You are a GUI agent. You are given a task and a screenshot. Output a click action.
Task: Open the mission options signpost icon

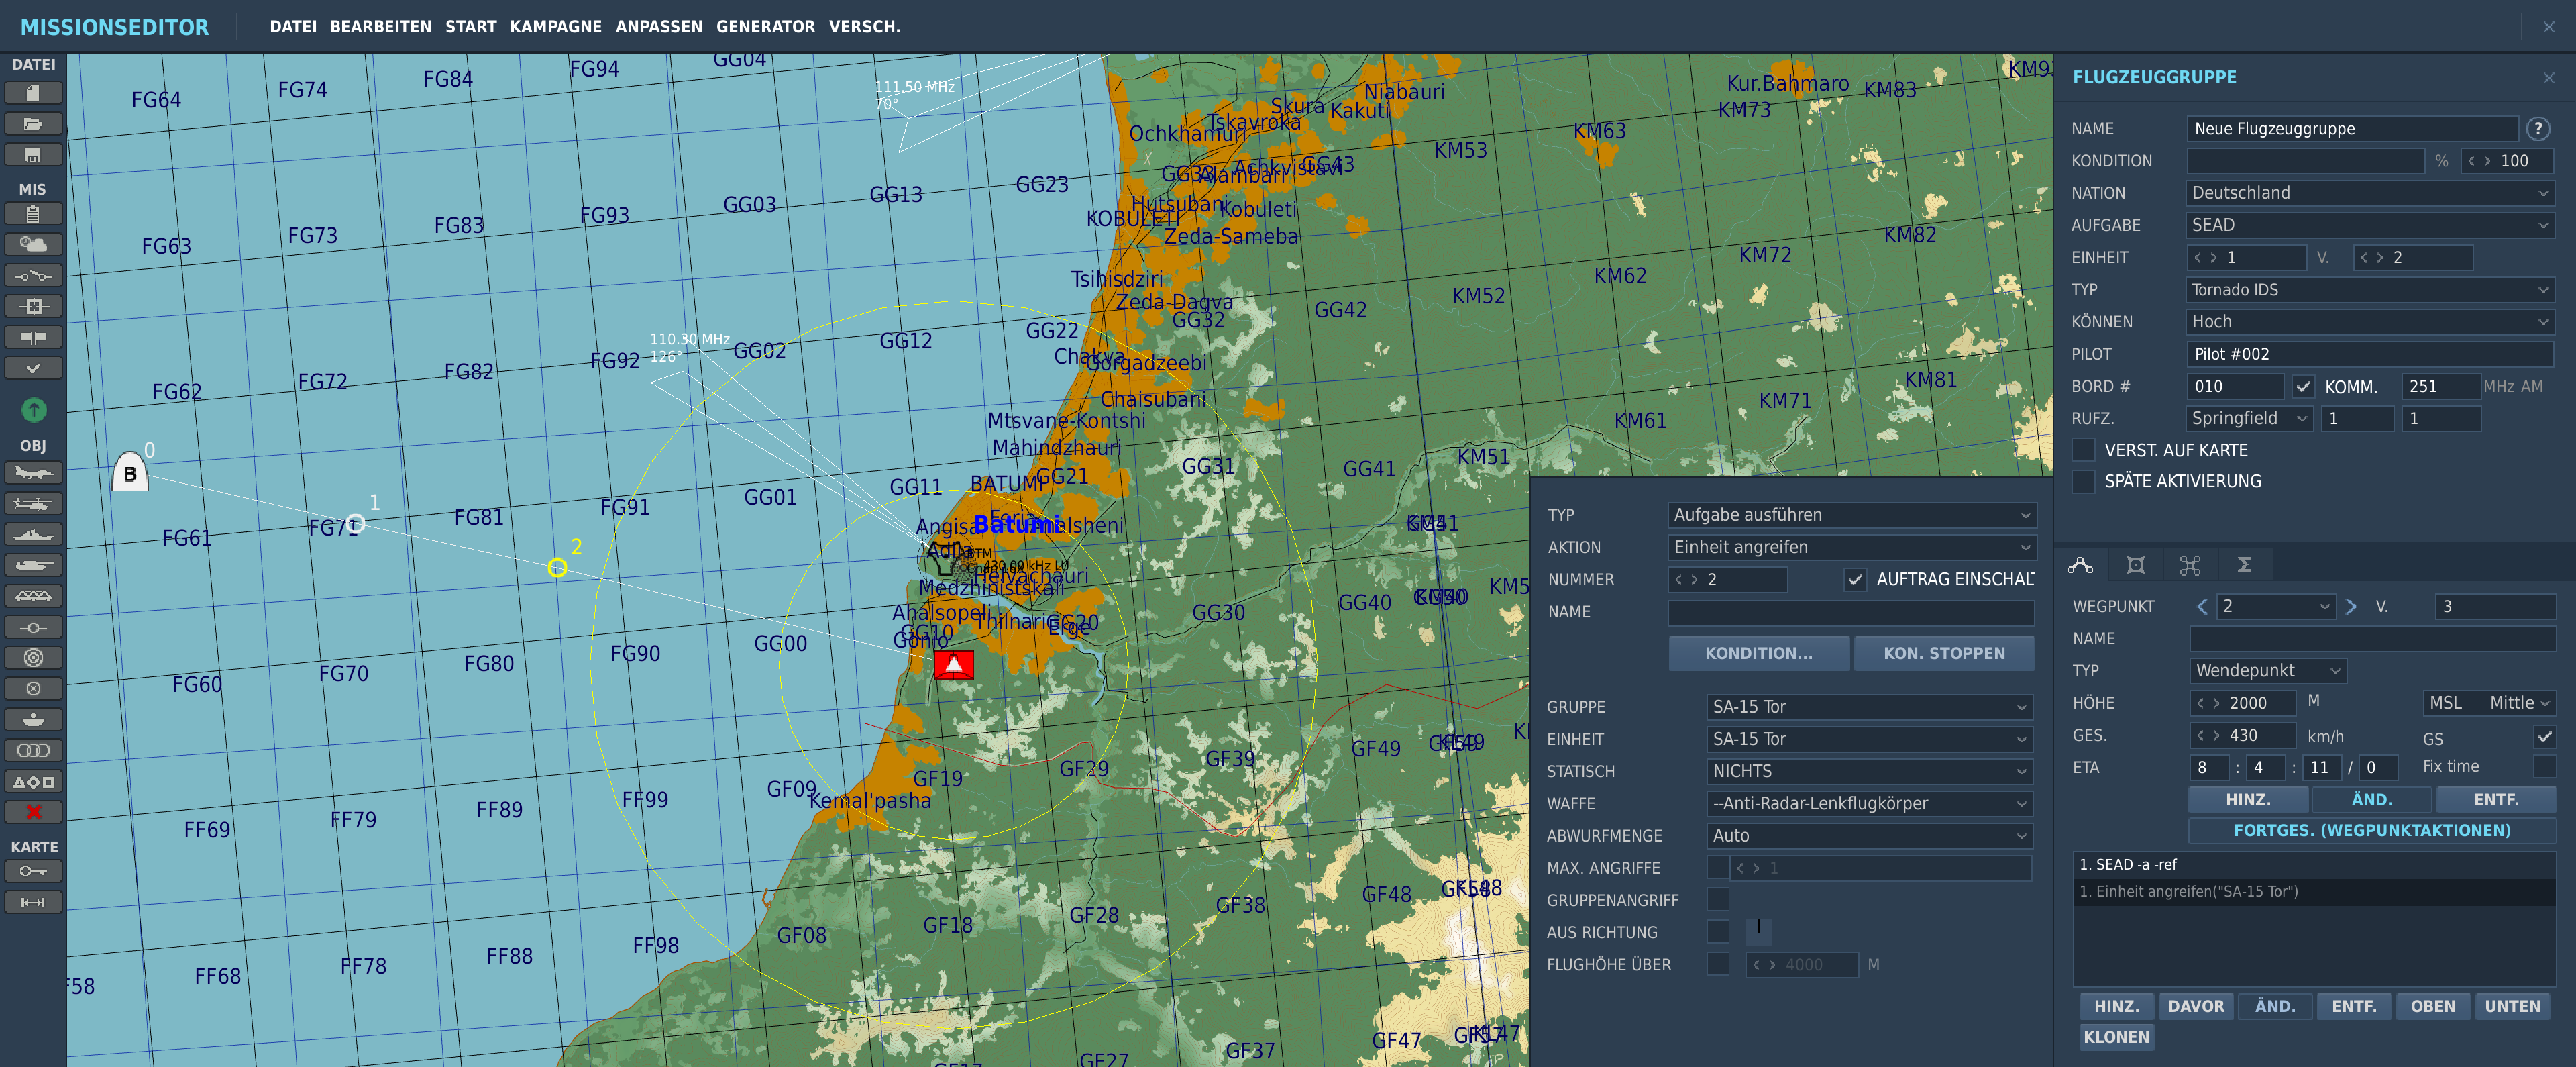click(x=33, y=338)
